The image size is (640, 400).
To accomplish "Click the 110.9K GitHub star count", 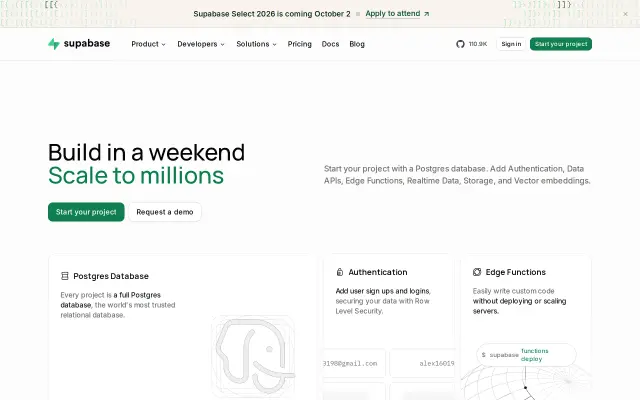I will tap(478, 44).
